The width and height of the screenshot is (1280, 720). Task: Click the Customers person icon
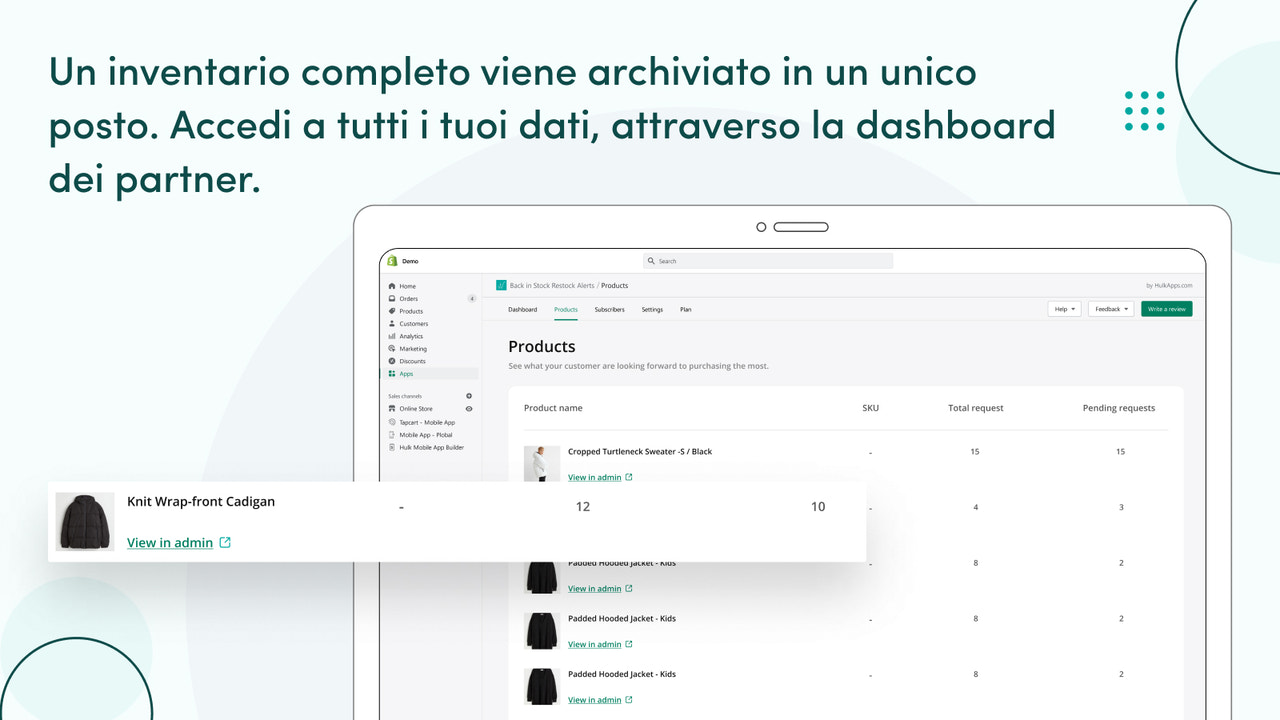392,324
